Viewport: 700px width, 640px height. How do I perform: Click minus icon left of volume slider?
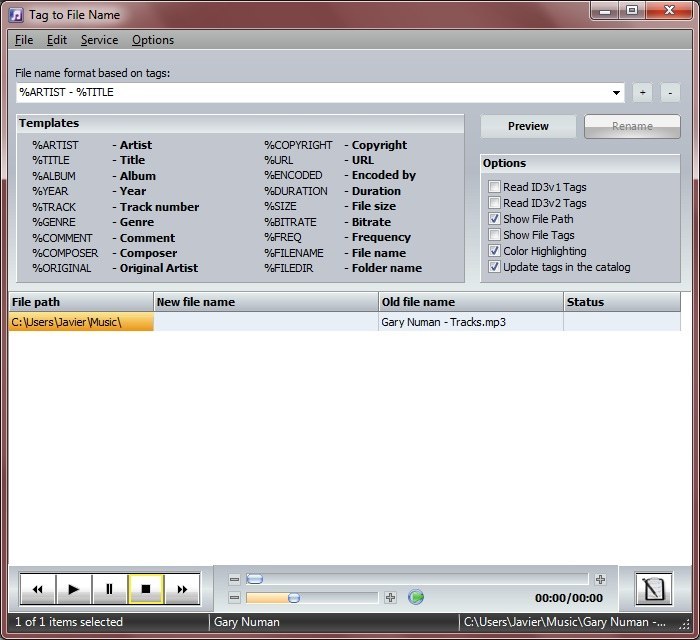(234, 597)
